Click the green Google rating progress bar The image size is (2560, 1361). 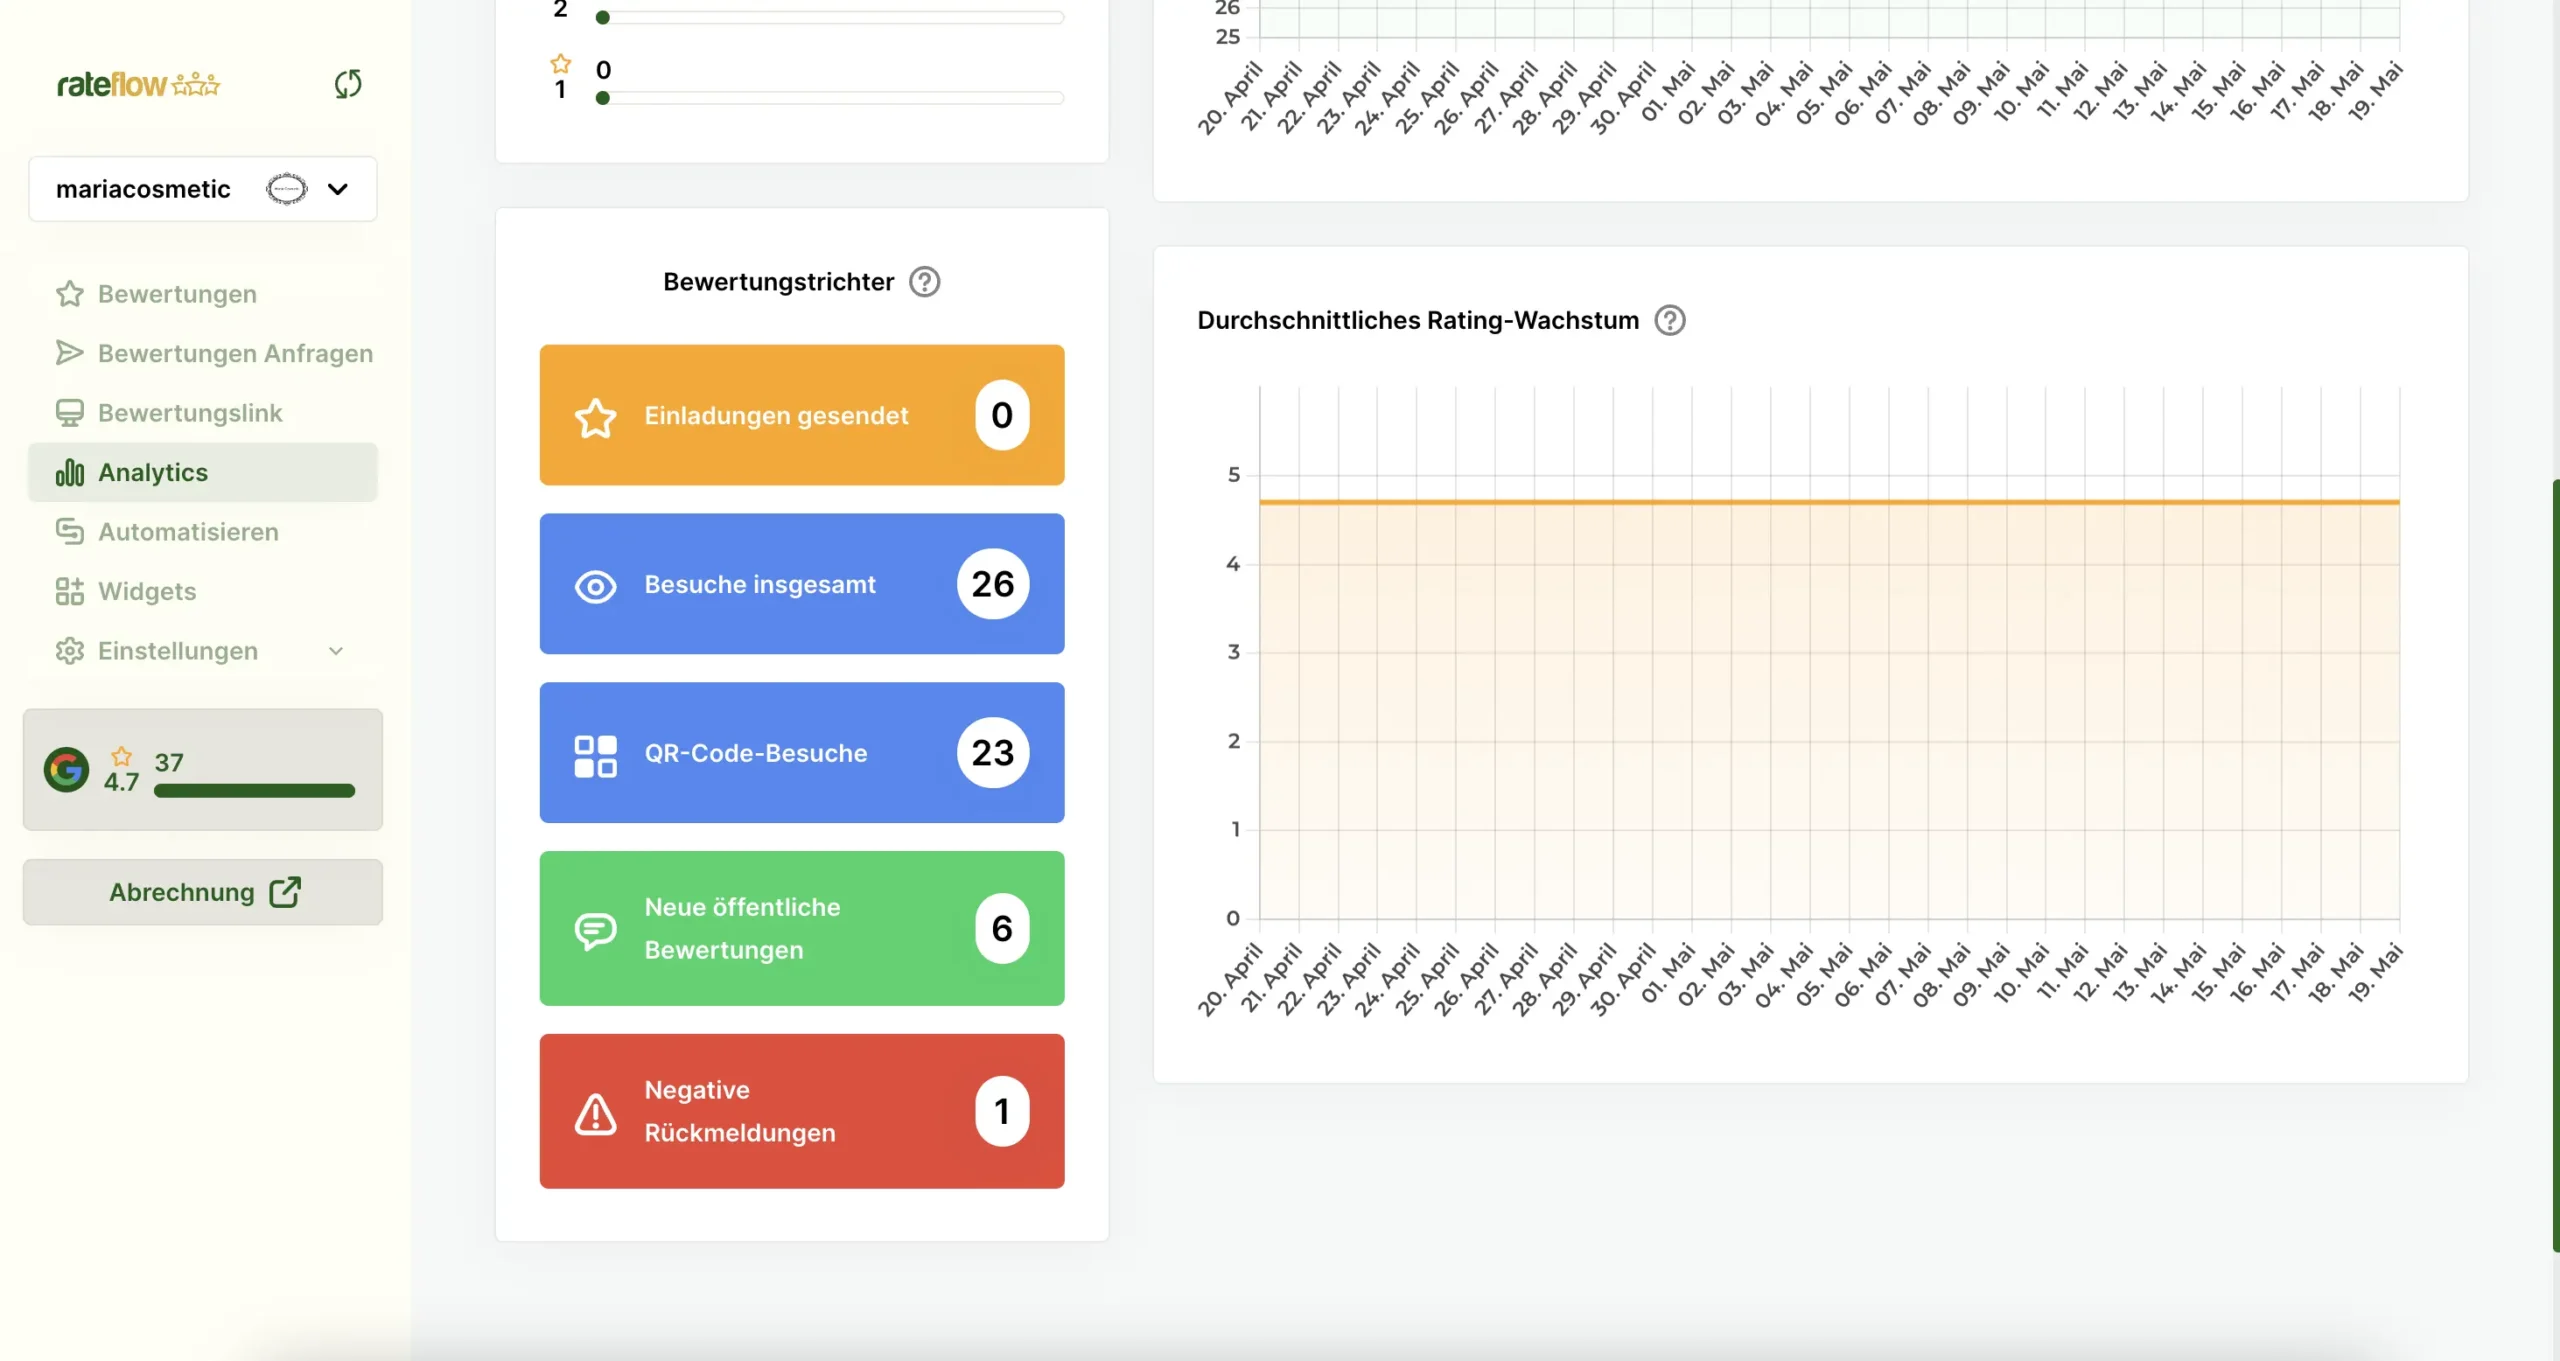point(254,791)
